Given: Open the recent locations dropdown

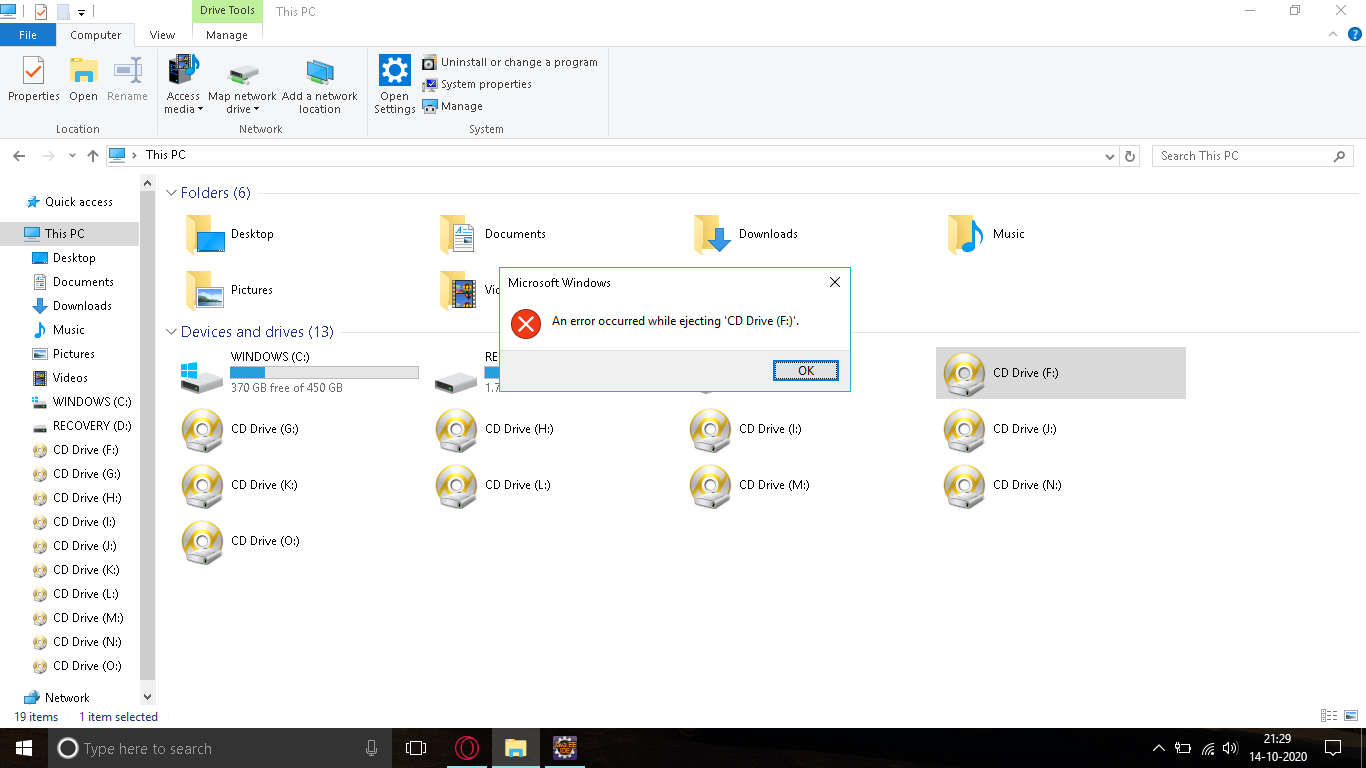Looking at the screenshot, I should pos(72,156).
